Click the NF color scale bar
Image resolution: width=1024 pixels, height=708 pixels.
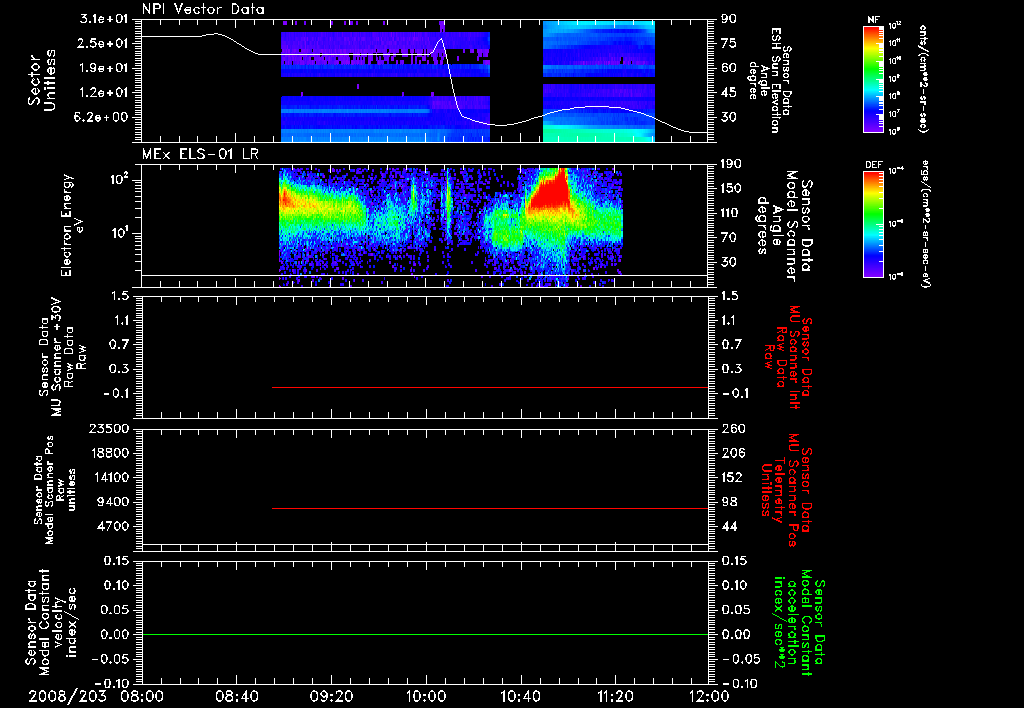874,78
